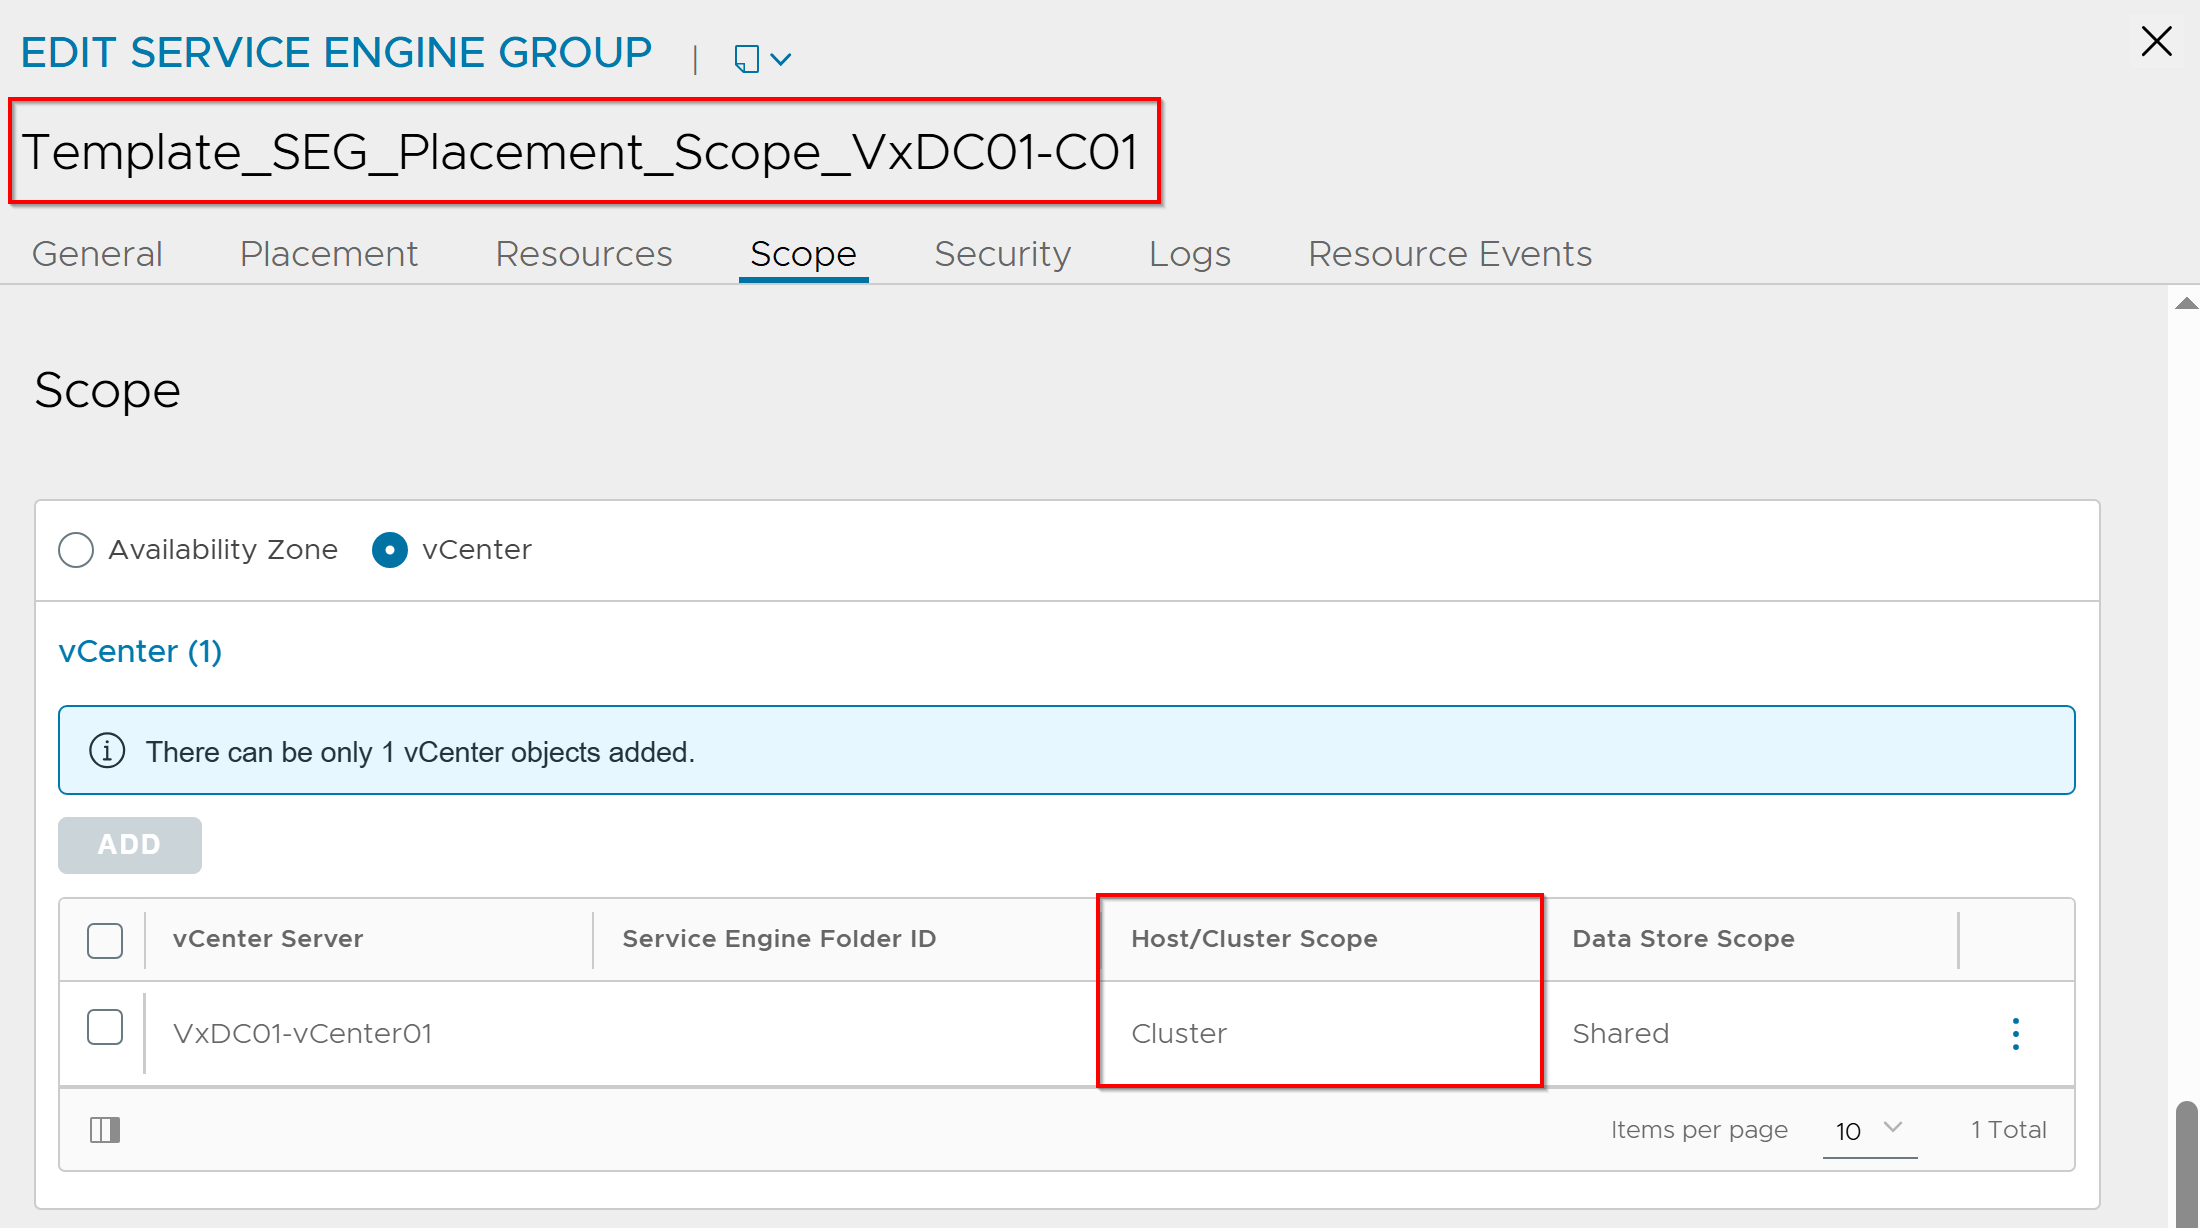Click the info icon in vCenter notice
The height and width of the screenshot is (1228, 2200).
[x=107, y=751]
